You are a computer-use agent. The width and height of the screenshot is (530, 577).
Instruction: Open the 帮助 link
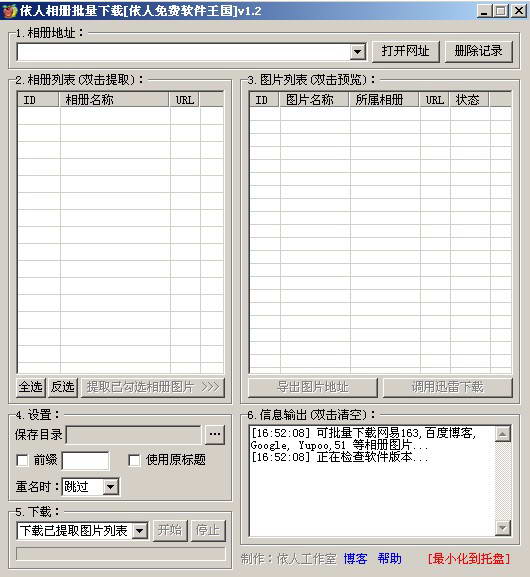(x=389, y=559)
